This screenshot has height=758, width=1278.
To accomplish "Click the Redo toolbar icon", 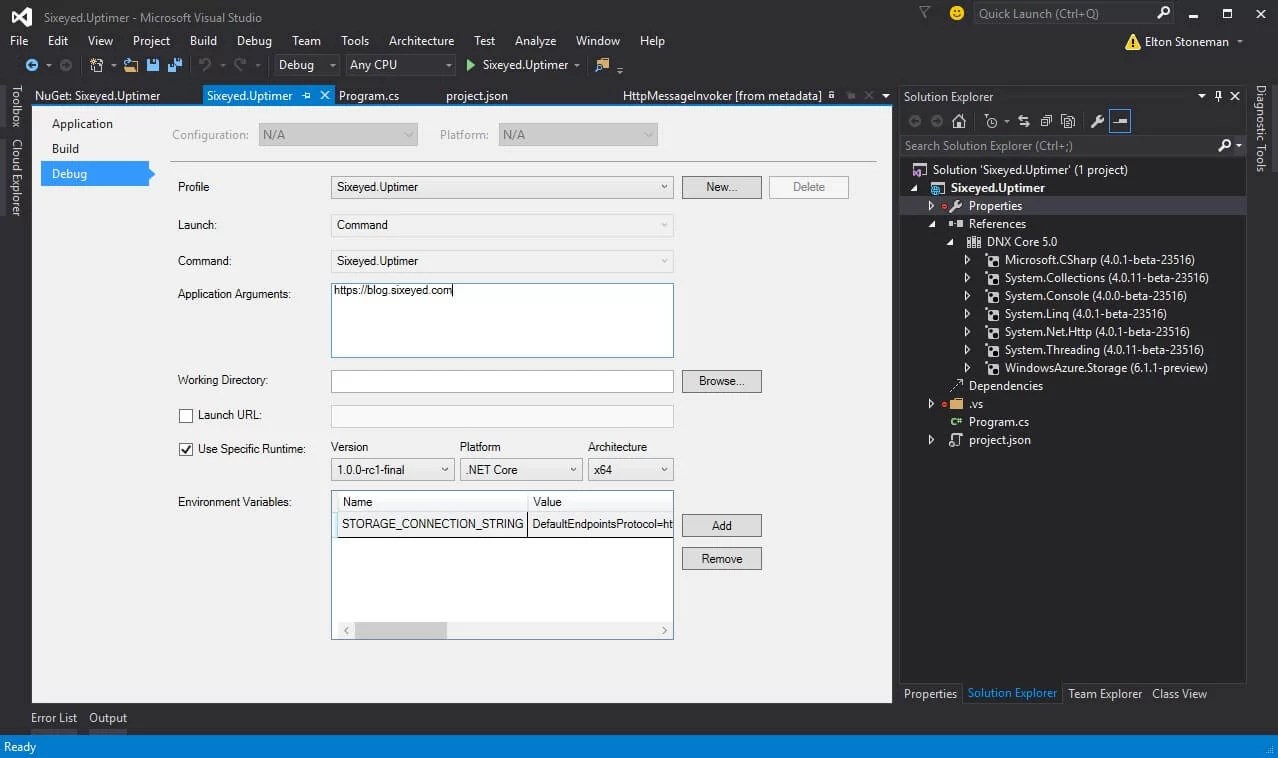I will (240, 65).
